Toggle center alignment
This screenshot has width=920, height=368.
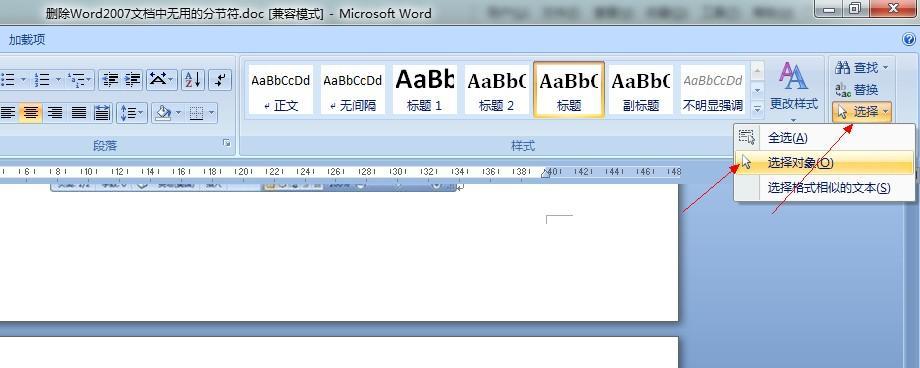click(x=31, y=113)
